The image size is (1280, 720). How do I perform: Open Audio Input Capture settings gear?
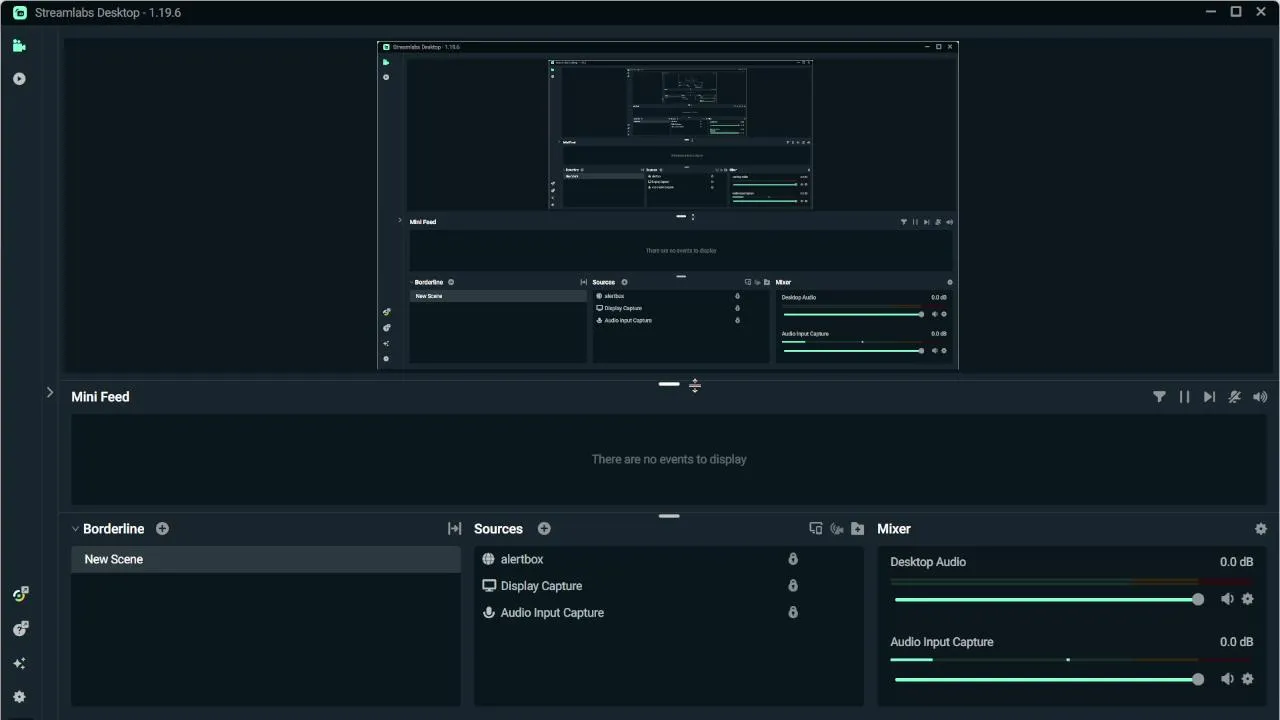[x=1247, y=679]
